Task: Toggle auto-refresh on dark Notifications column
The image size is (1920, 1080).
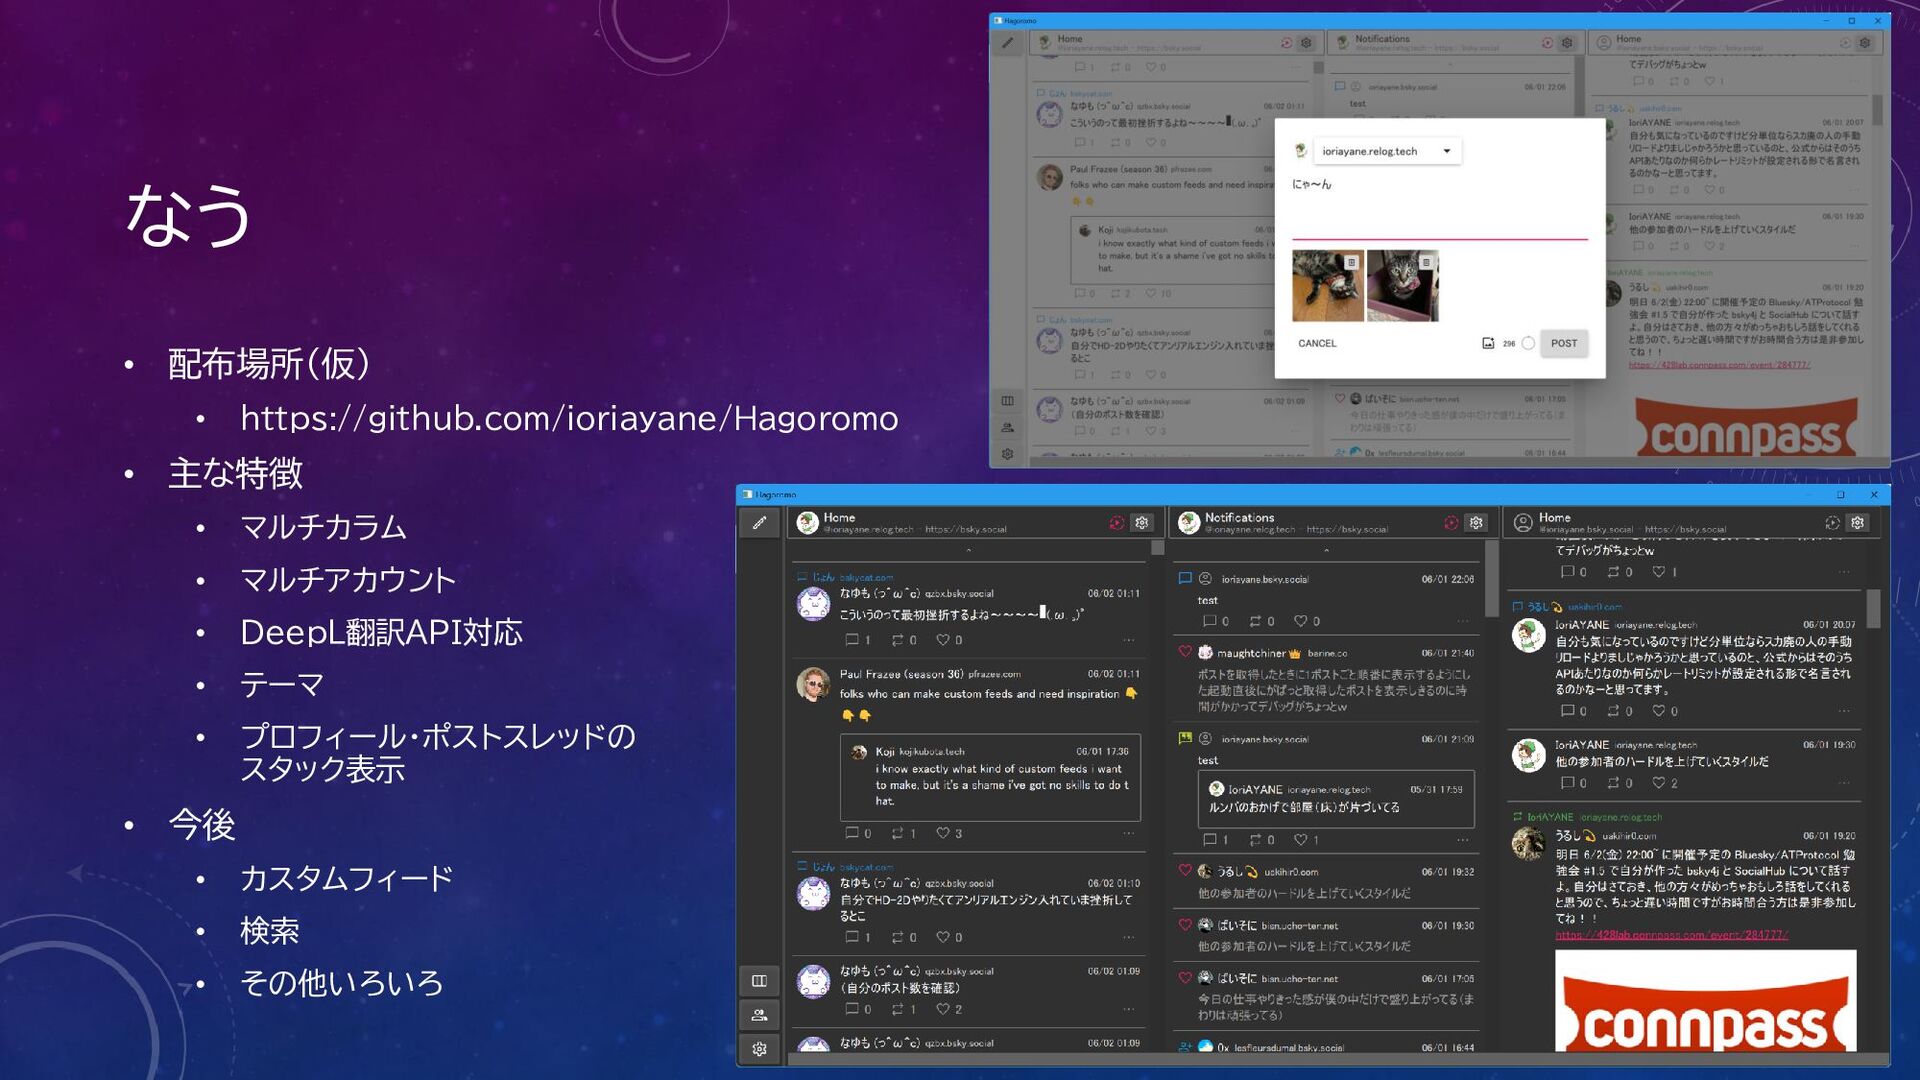Action: [1450, 523]
